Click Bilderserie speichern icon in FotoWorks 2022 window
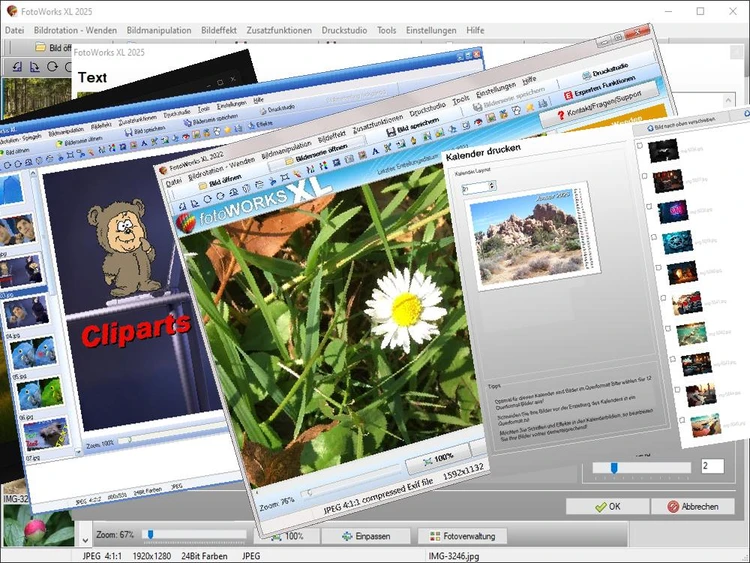The width and height of the screenshot is (750, 563). point(477,107)
